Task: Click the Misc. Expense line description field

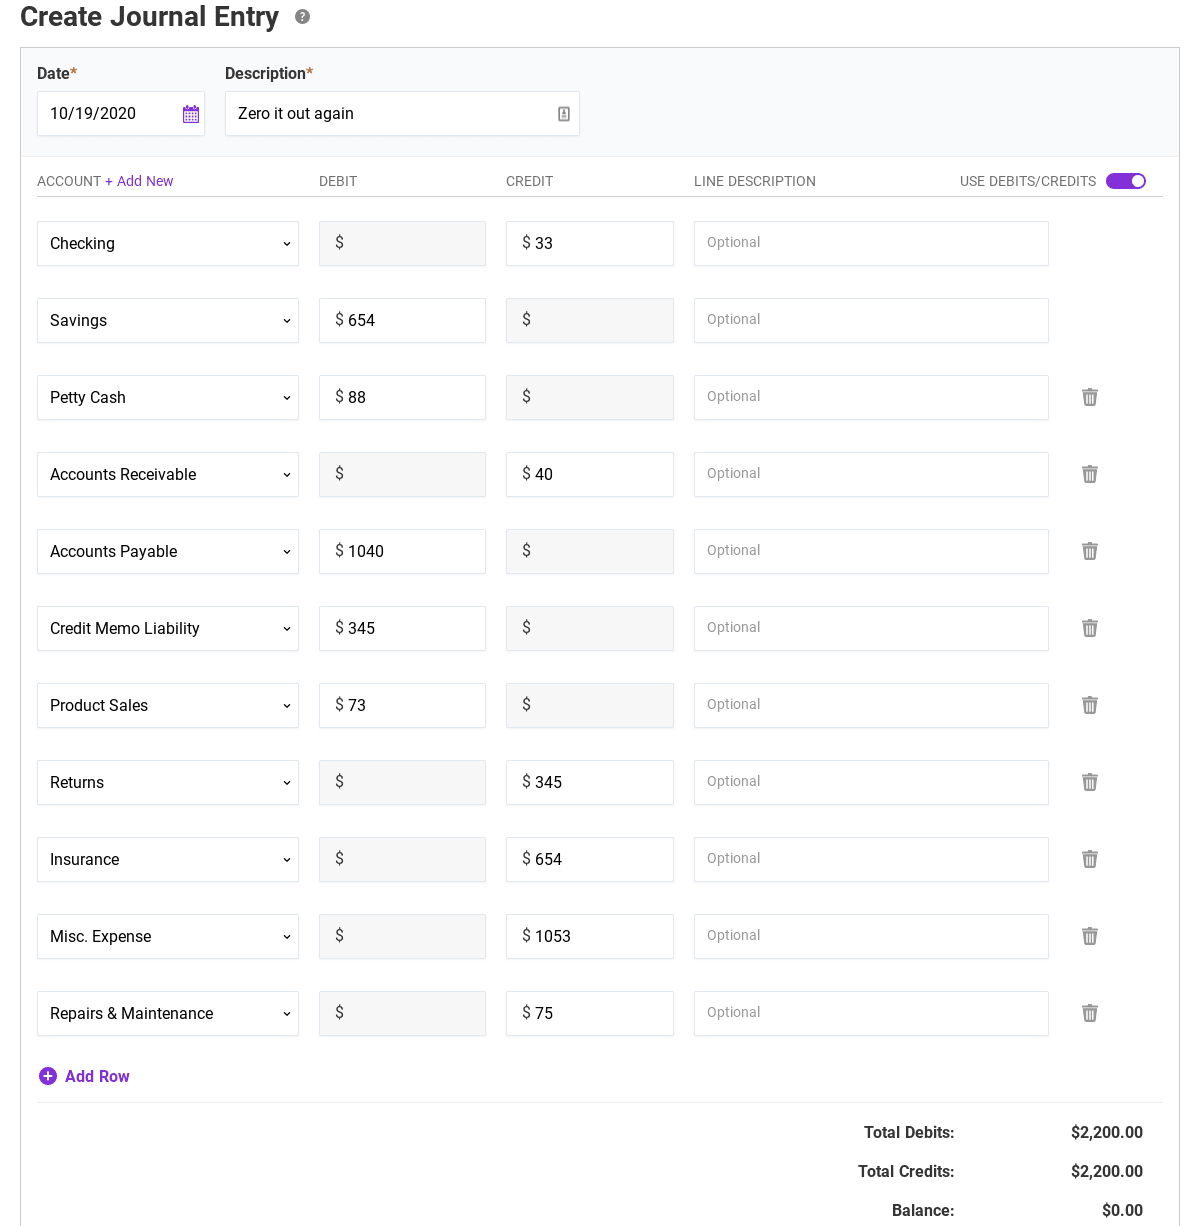Action: pyautogui.click(x=871, y=937)
